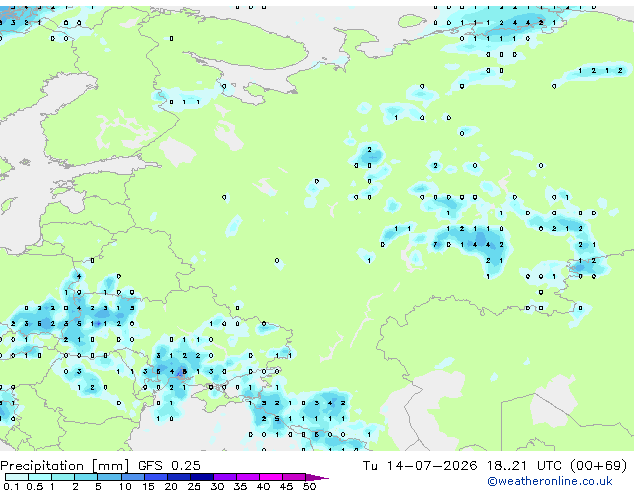Select the 'Precipitation [mm]' title text

[x=65, y=466]
